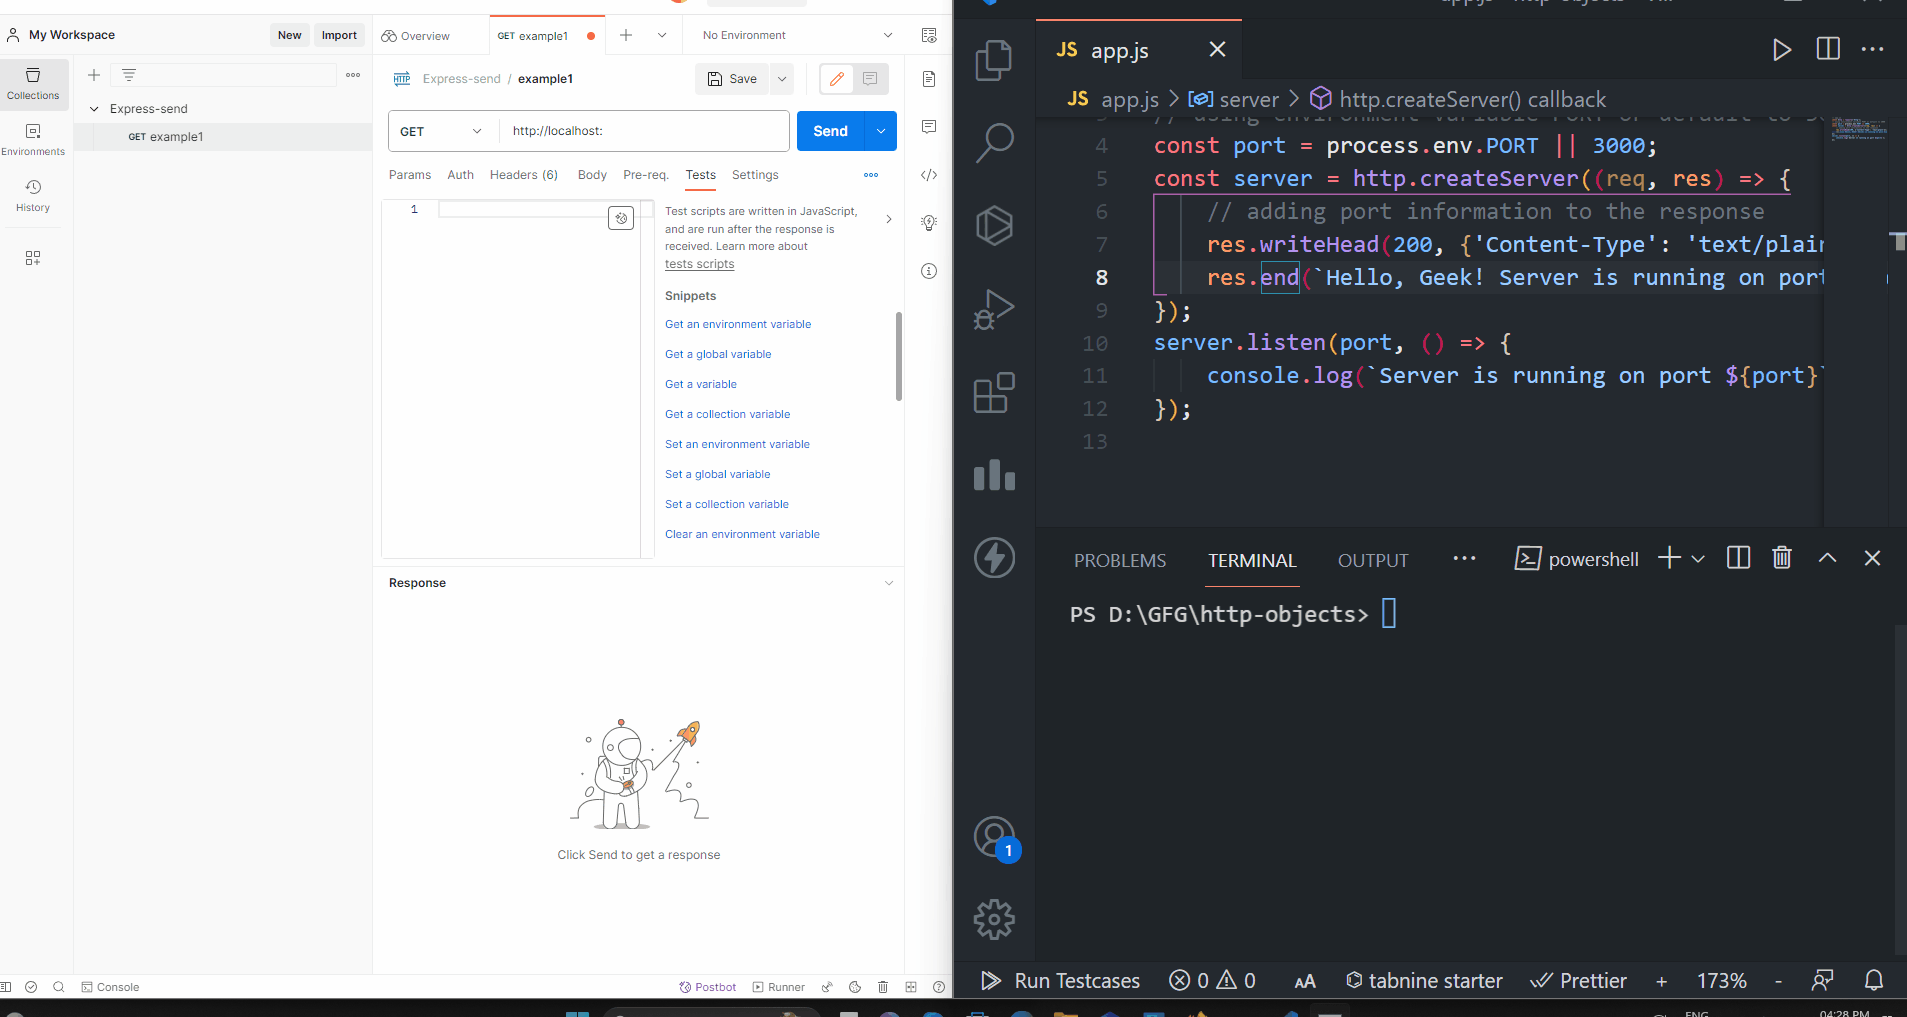
Task: Open comments pane icon in Postman
Action: (x=929, y=127)
